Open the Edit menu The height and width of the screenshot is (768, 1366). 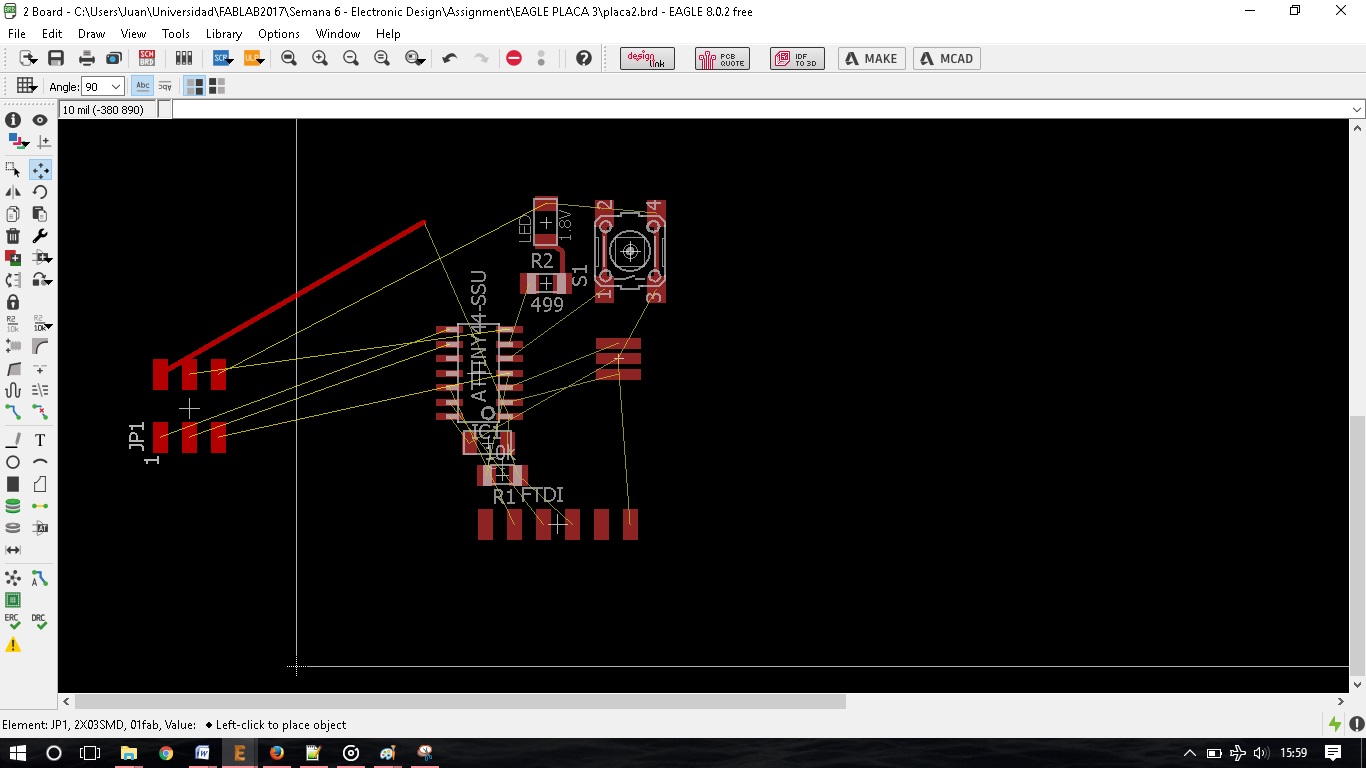click(52, 34)
